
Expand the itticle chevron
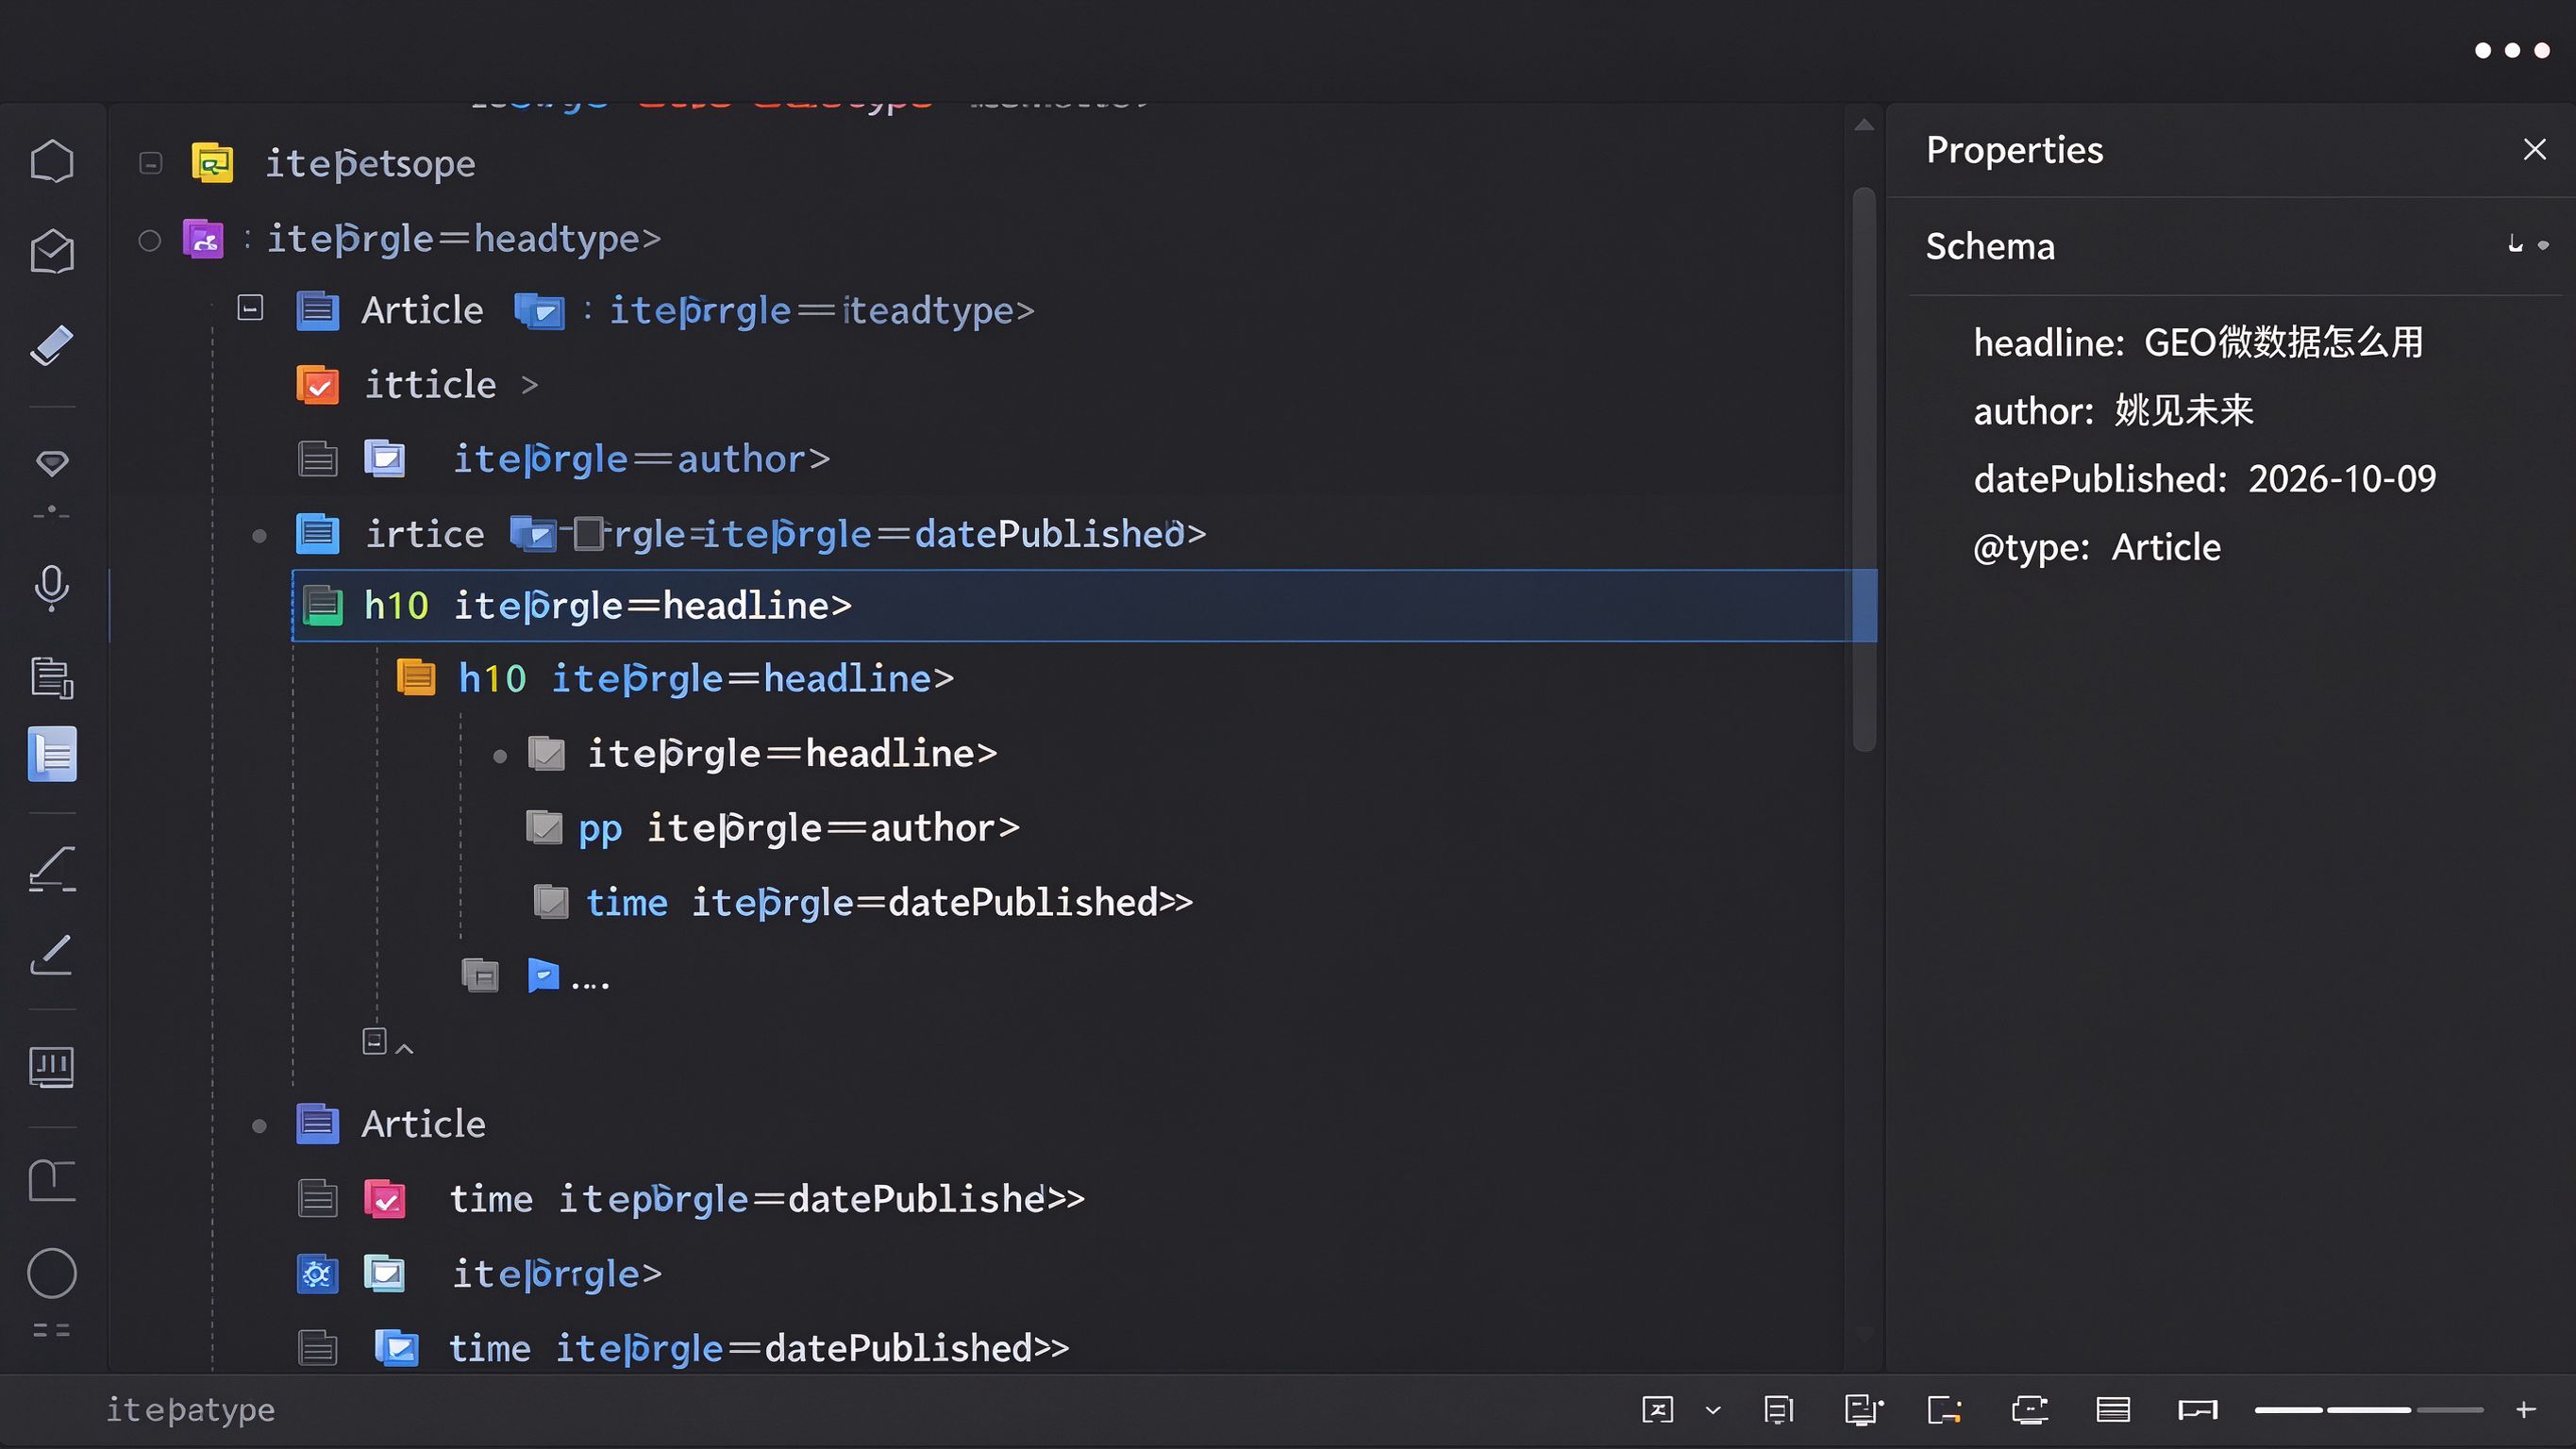[530, 385]
